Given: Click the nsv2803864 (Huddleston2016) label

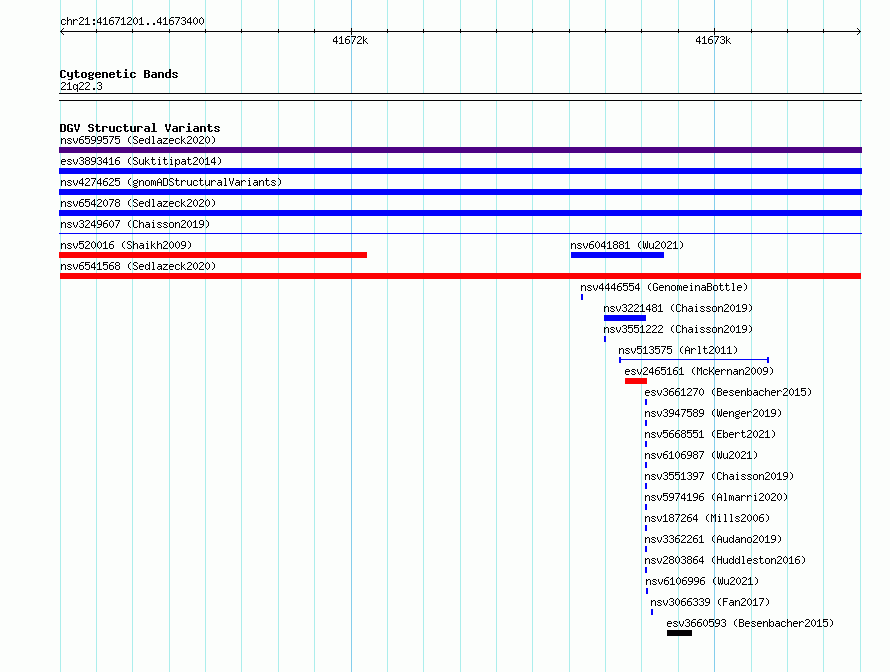Looking at the screenshot, I should tap(725, 560).
